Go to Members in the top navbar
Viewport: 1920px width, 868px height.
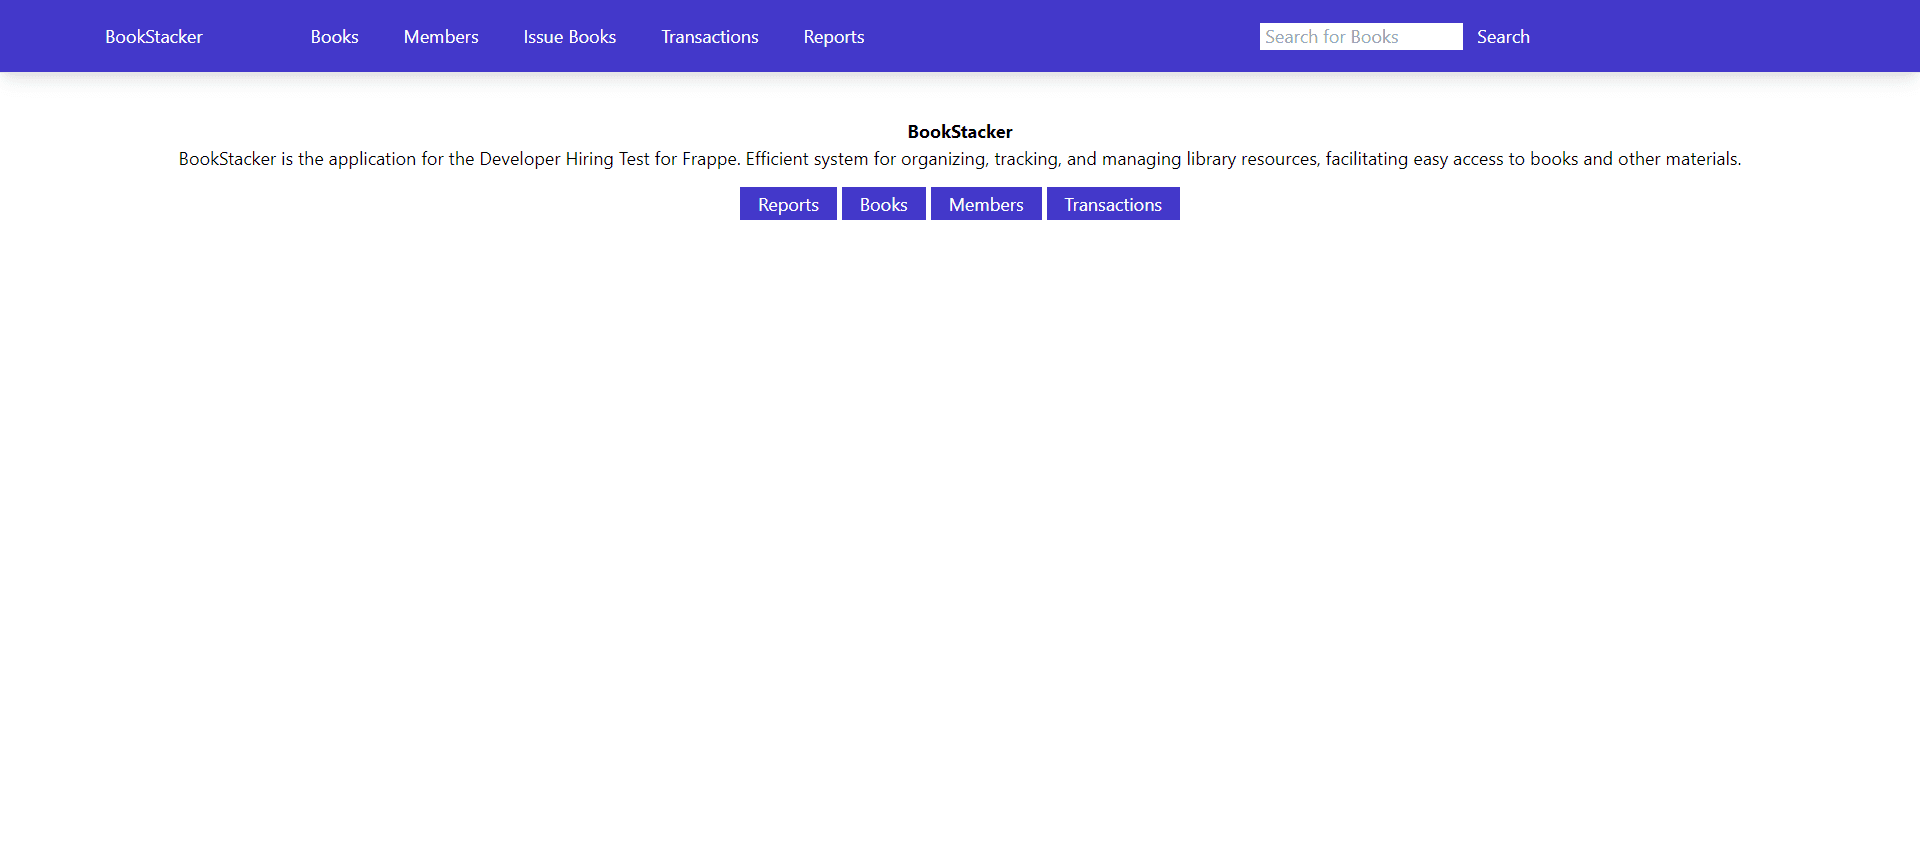click(x=441, y=37)
